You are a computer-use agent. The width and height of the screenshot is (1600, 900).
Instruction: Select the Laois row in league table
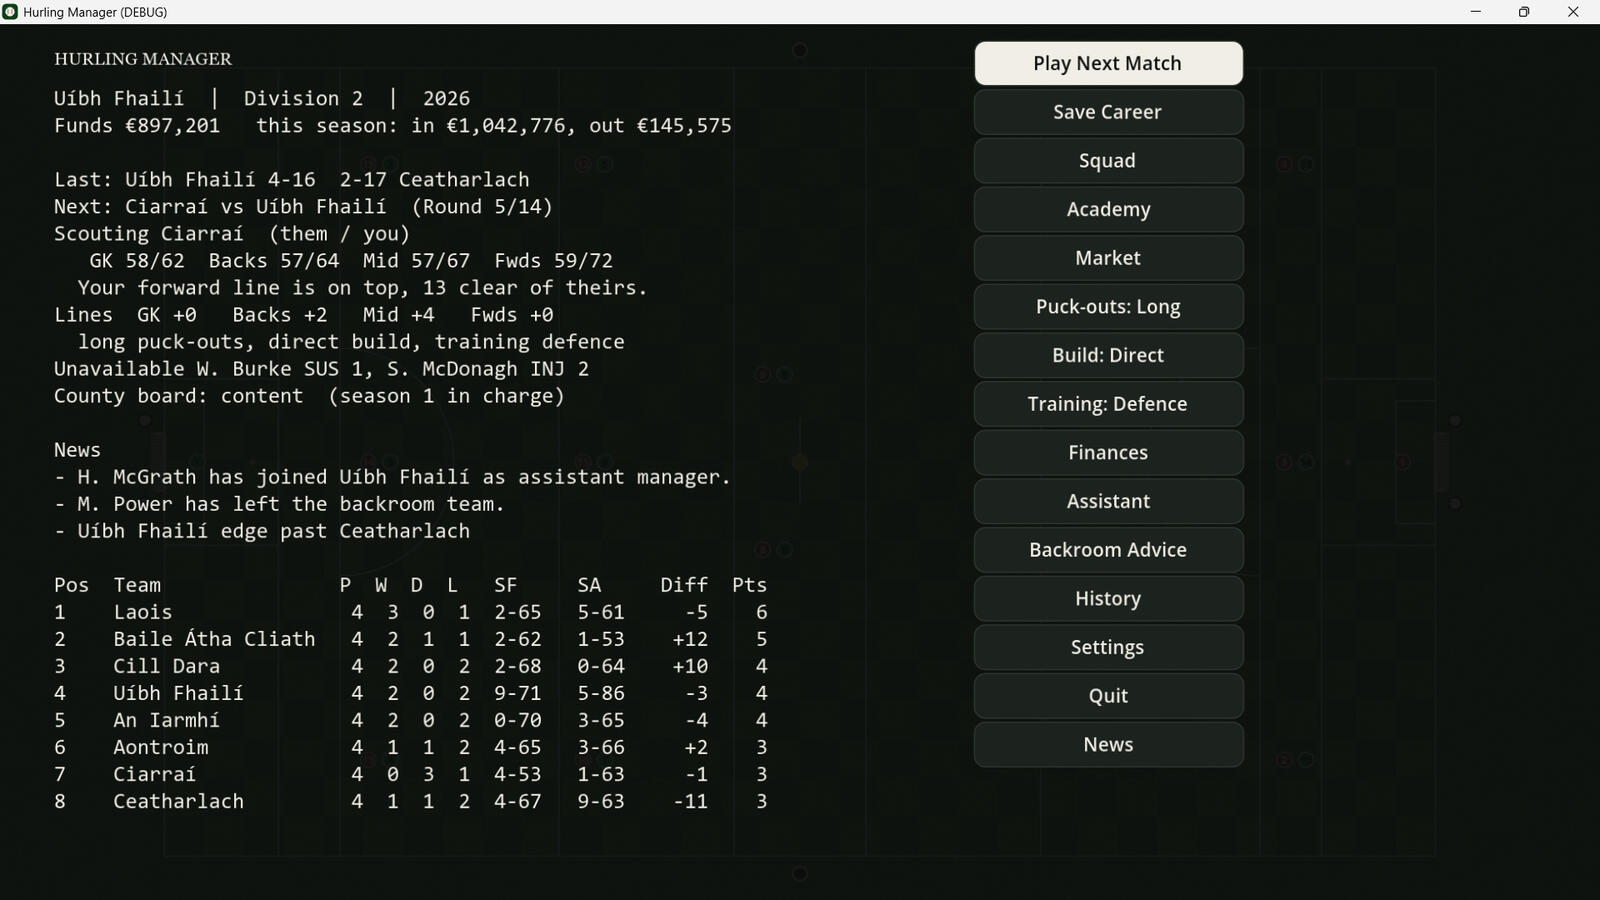point(411,612)
